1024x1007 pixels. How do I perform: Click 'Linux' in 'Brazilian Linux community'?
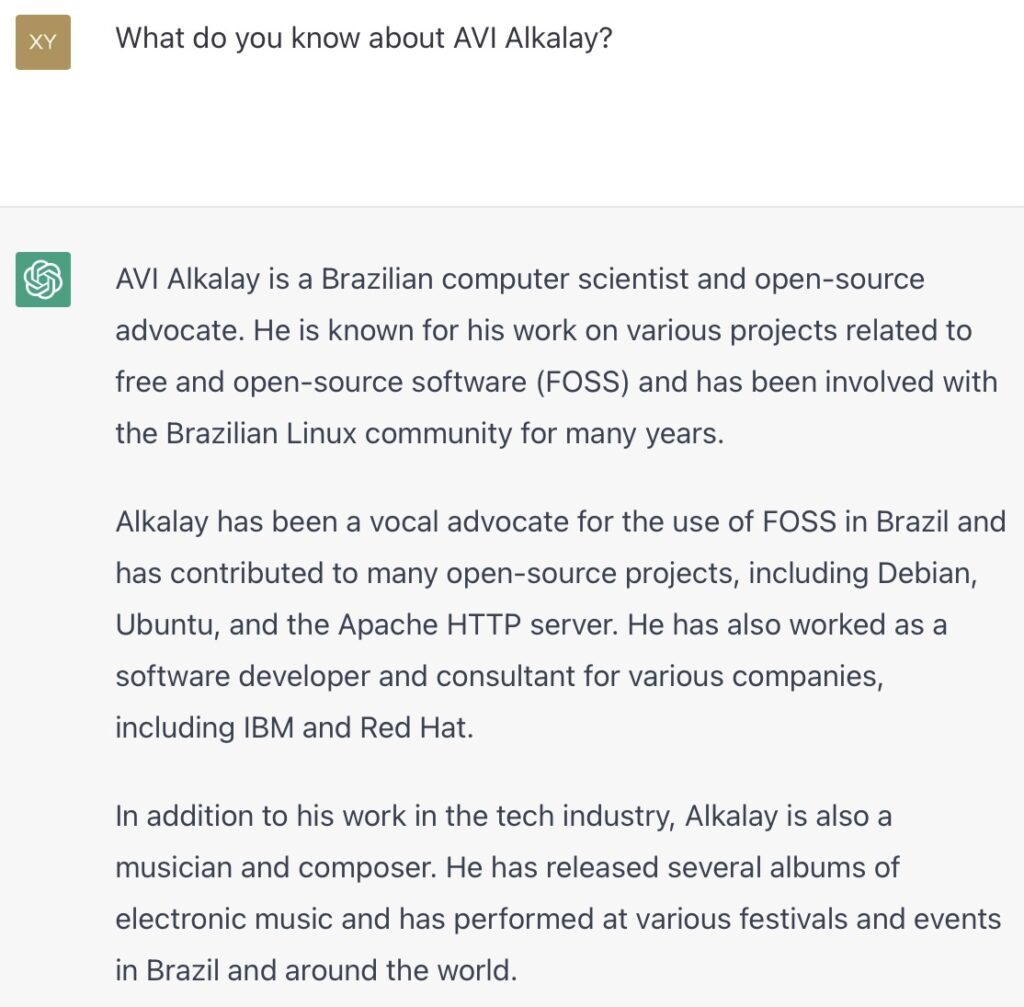click(321, 434)
